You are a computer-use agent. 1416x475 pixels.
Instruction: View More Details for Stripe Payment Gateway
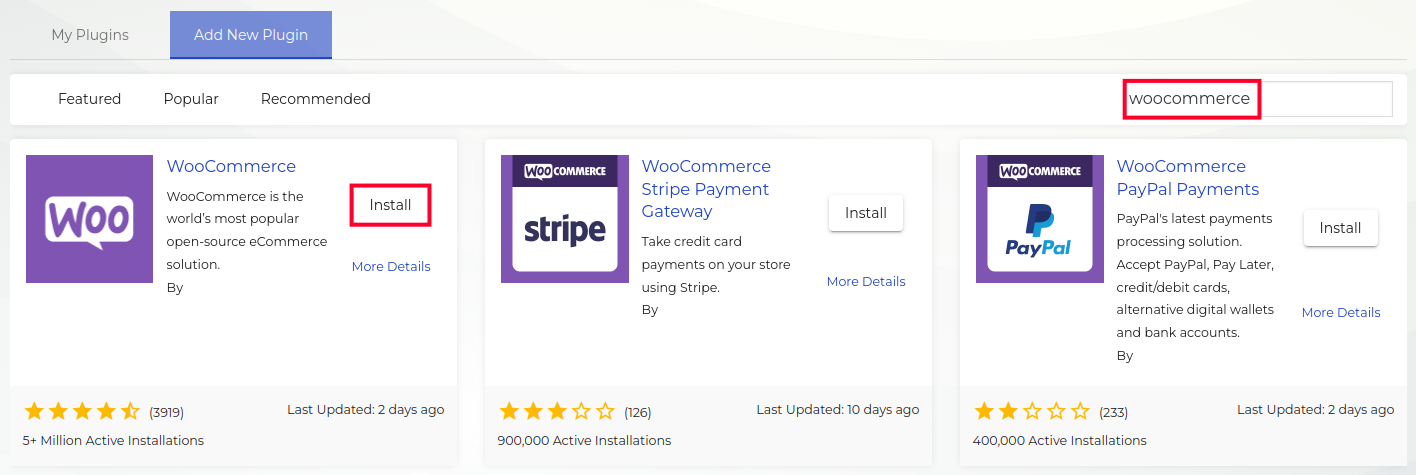tap(866, 282)
